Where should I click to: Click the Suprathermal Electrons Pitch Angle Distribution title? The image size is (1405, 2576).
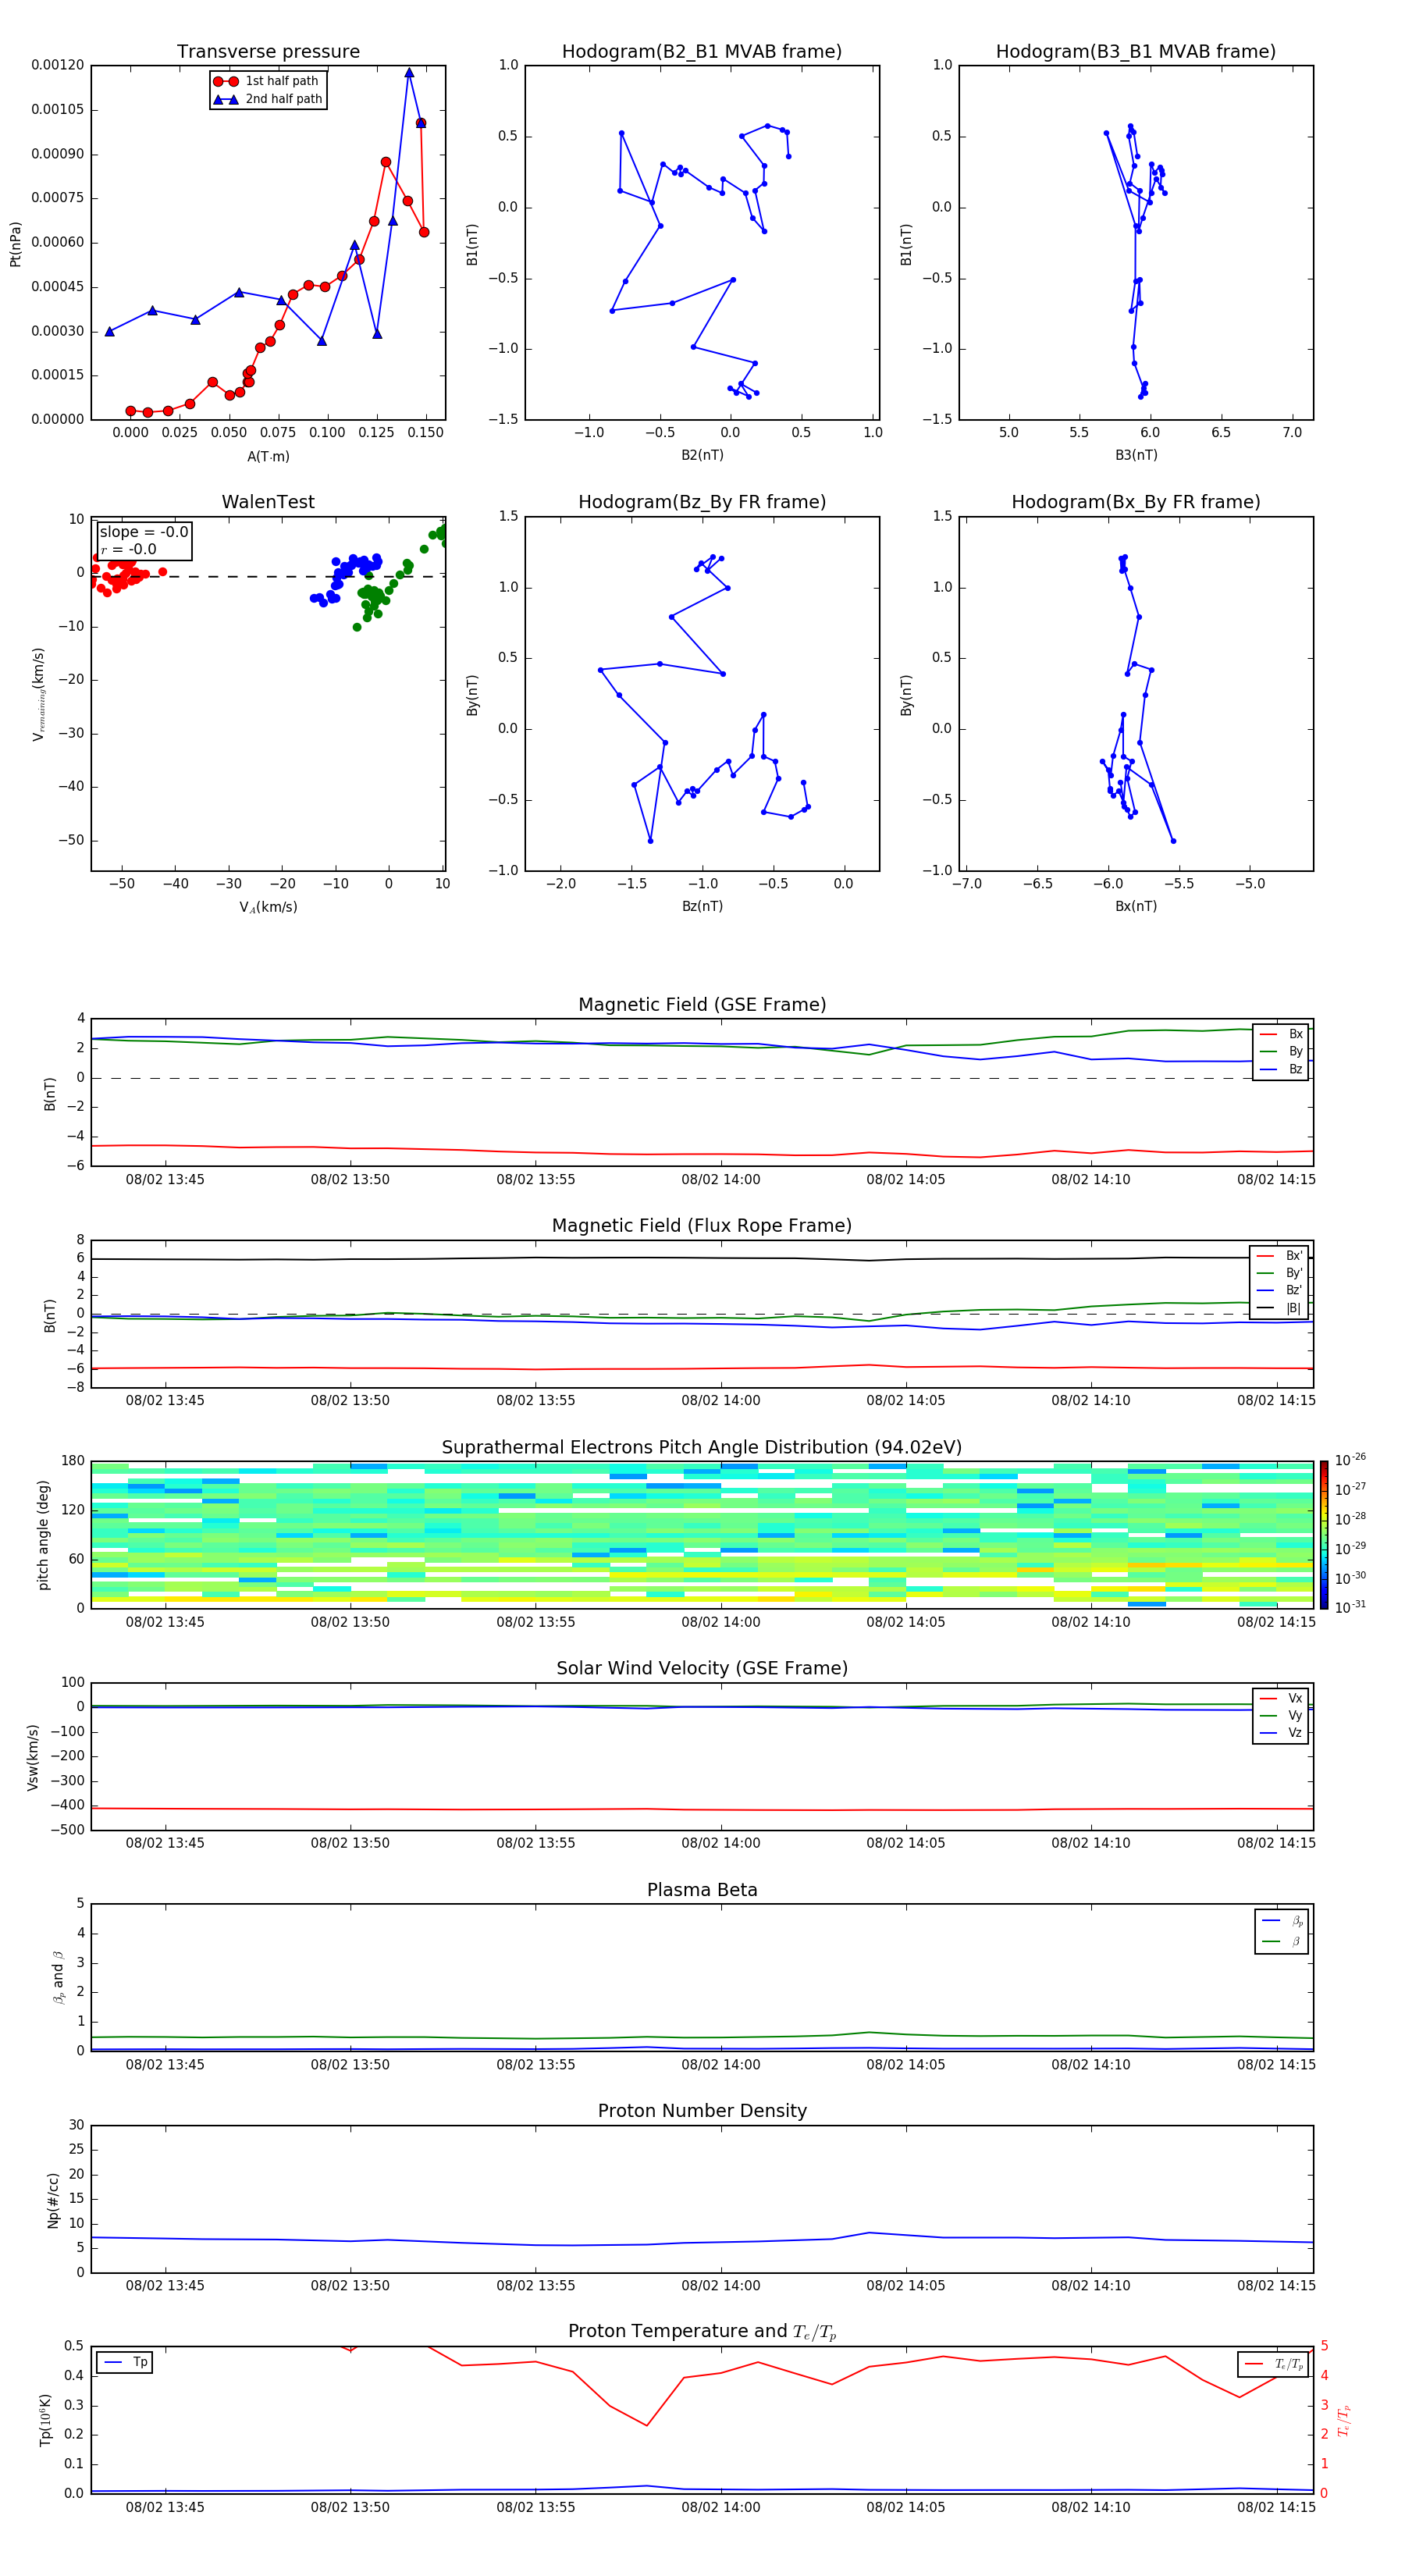(x=702, y=1448)
